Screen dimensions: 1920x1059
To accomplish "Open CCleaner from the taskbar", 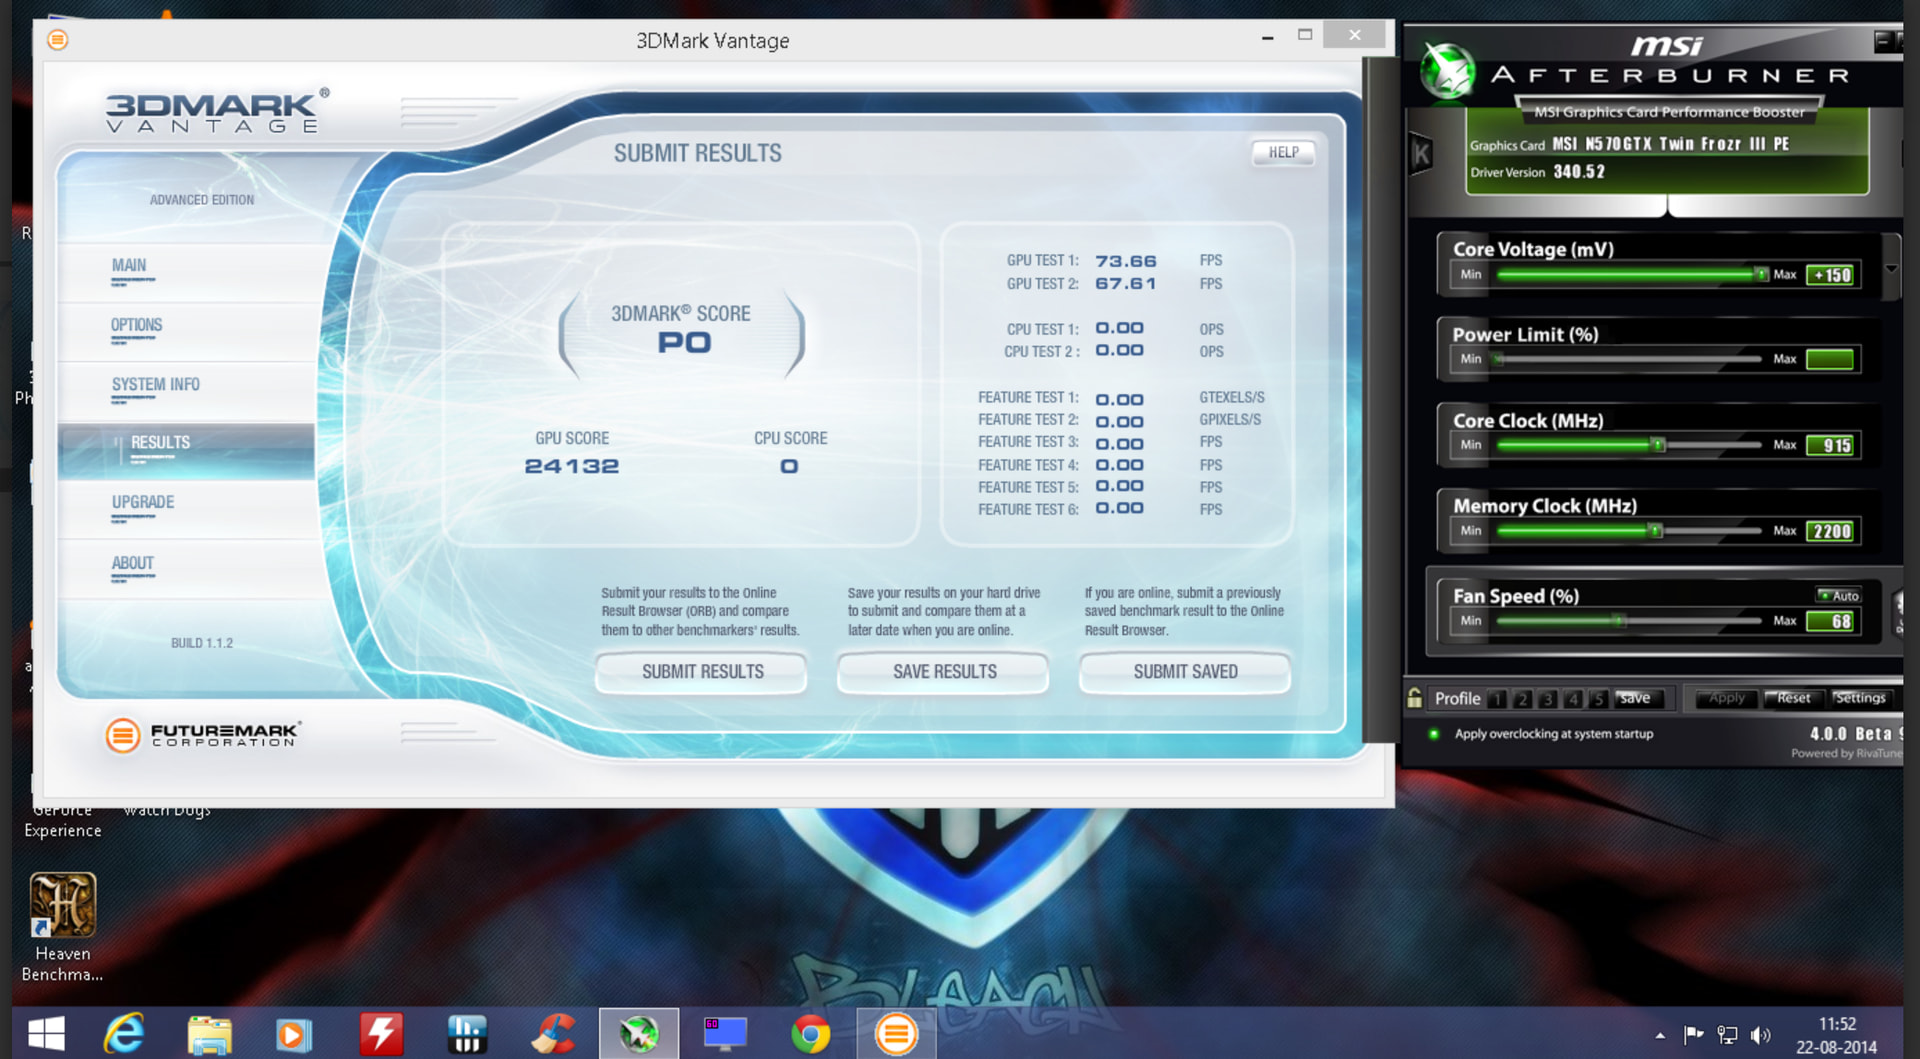I will point(553,1033).
